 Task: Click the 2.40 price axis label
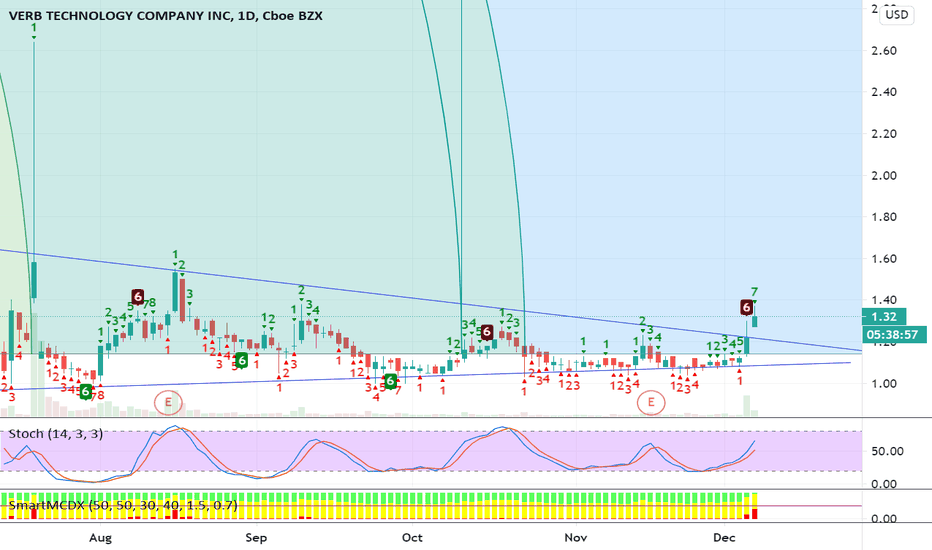coord(884,92)
